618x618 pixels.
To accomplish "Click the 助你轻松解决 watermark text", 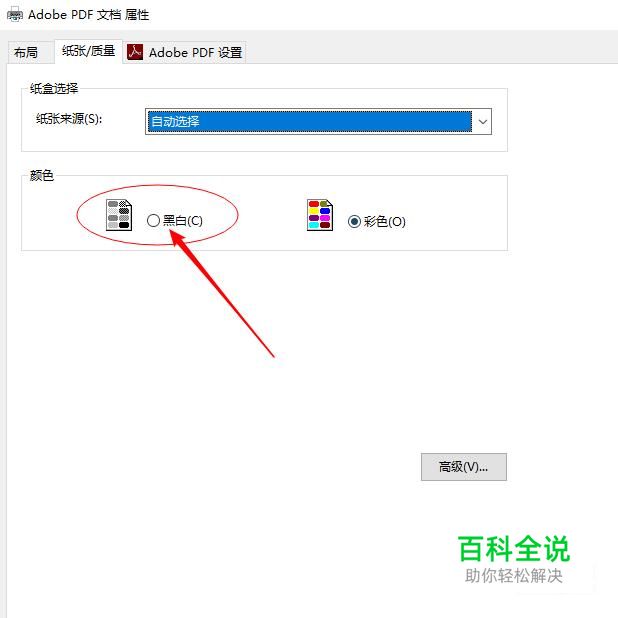I will coord(514,576).
